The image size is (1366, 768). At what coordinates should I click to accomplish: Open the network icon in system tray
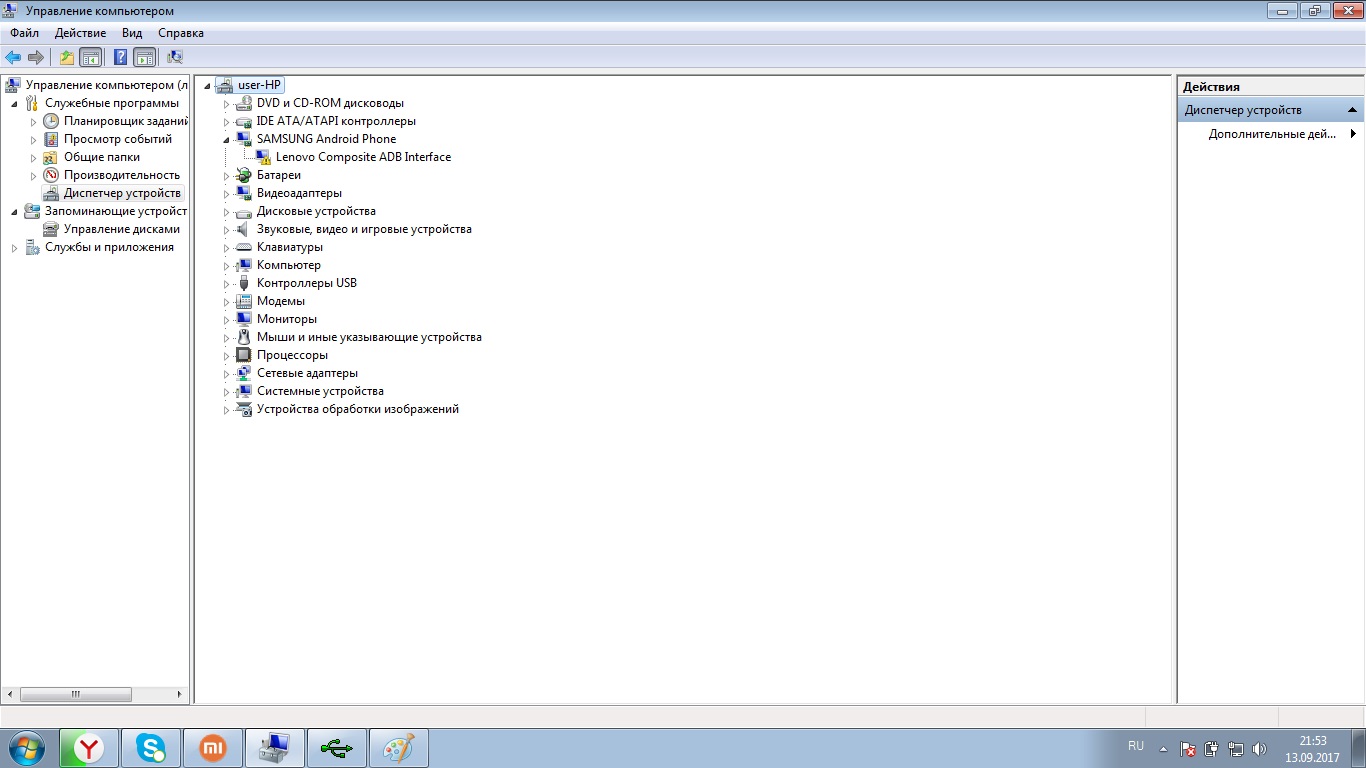tap(1236, 748)
